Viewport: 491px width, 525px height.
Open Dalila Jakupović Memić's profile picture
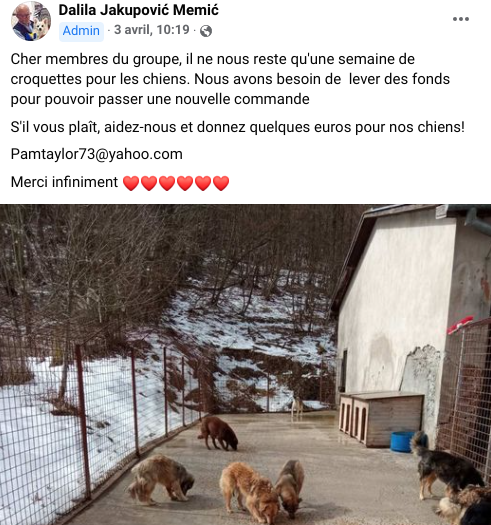tap(31, 21)
